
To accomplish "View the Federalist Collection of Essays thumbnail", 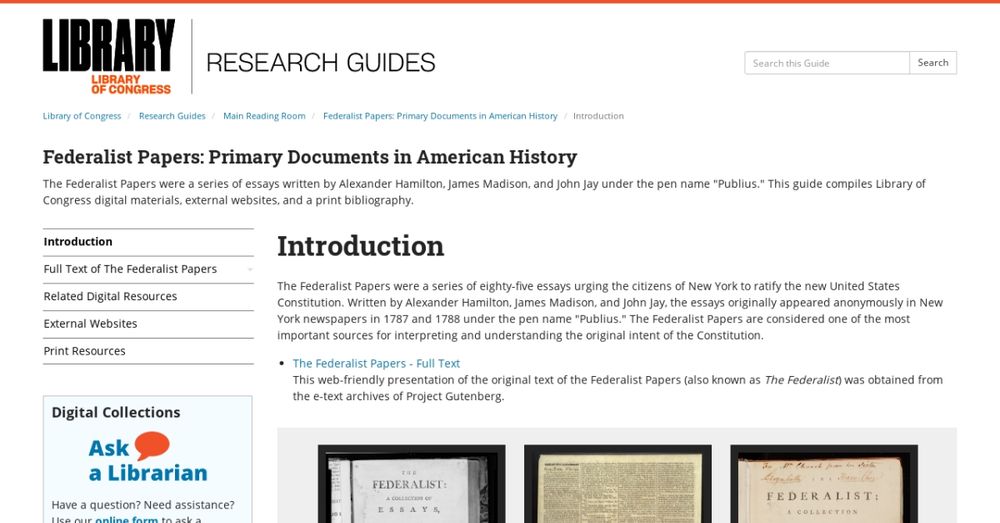I will tap(411, 484).
